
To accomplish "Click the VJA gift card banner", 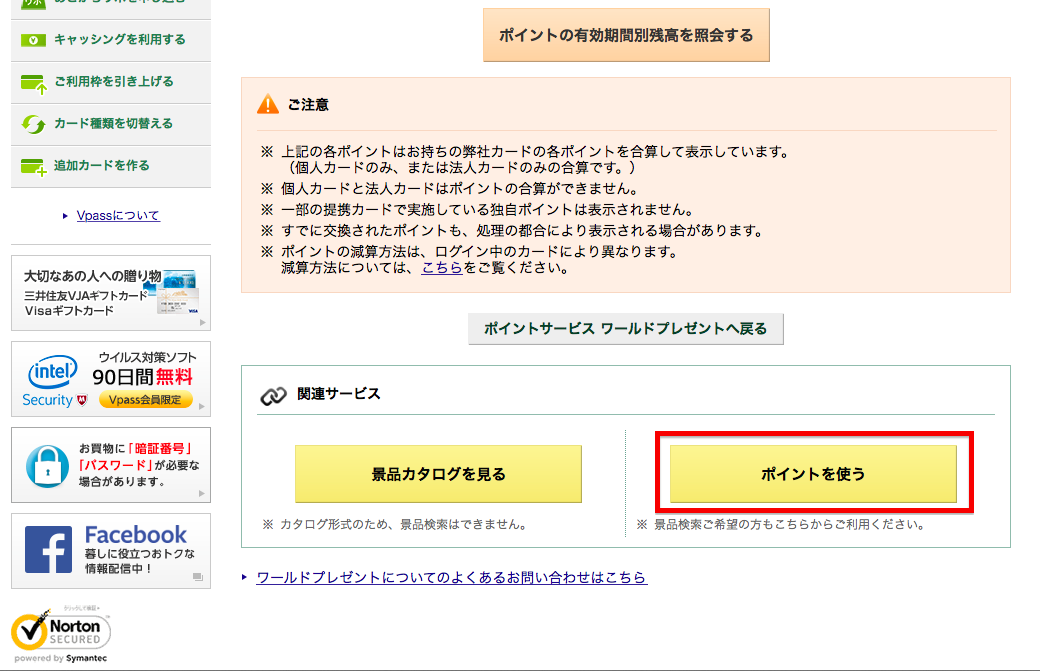I will click(111, 293).
